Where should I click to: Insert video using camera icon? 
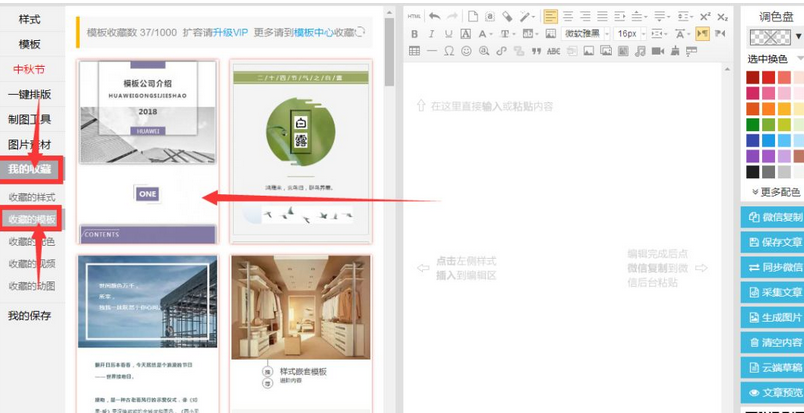[x=657, y=51]
